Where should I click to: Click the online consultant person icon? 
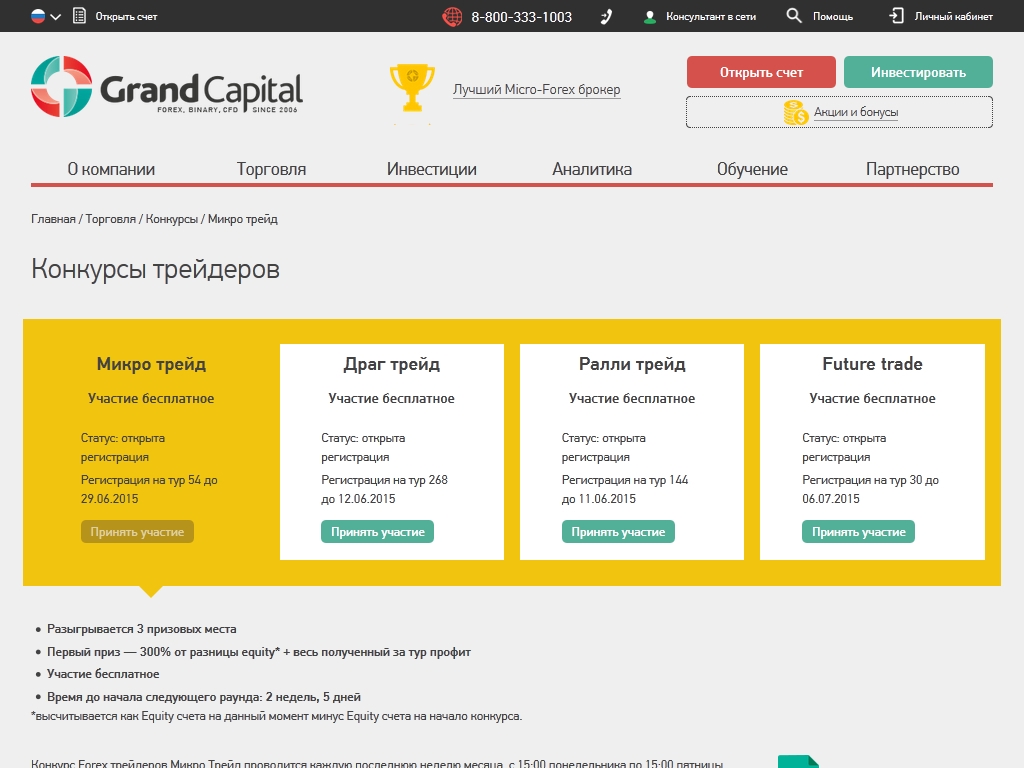click(x=650, y=17)
